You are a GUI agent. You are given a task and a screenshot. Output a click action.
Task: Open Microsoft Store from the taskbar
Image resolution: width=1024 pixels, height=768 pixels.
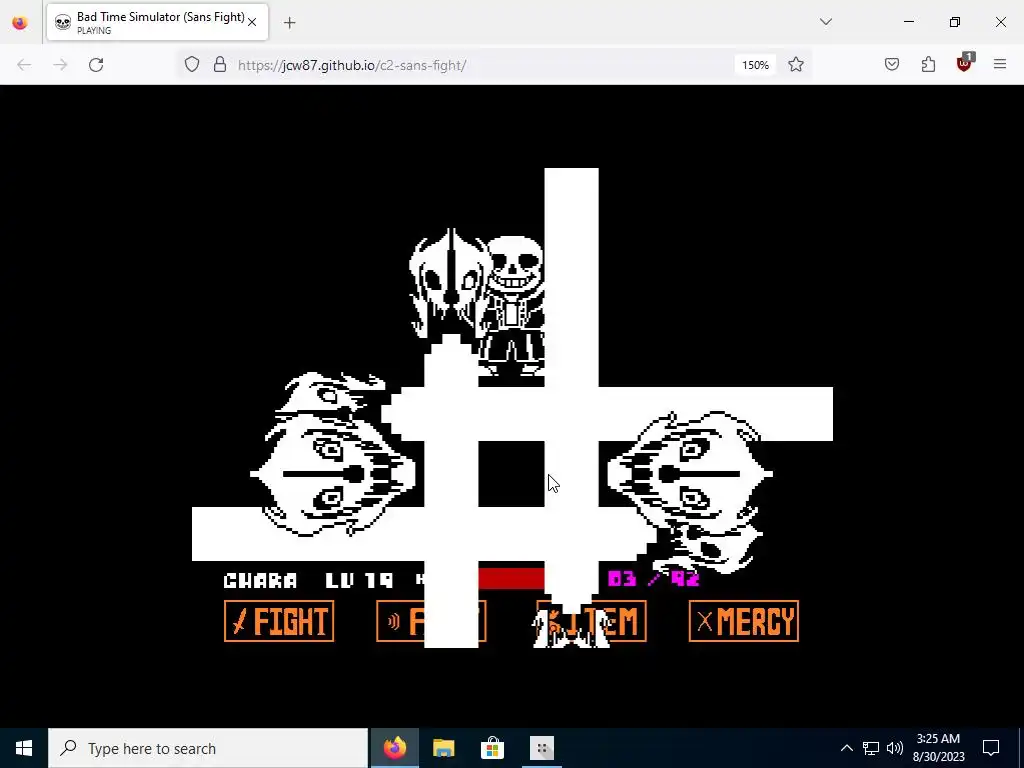492,748
